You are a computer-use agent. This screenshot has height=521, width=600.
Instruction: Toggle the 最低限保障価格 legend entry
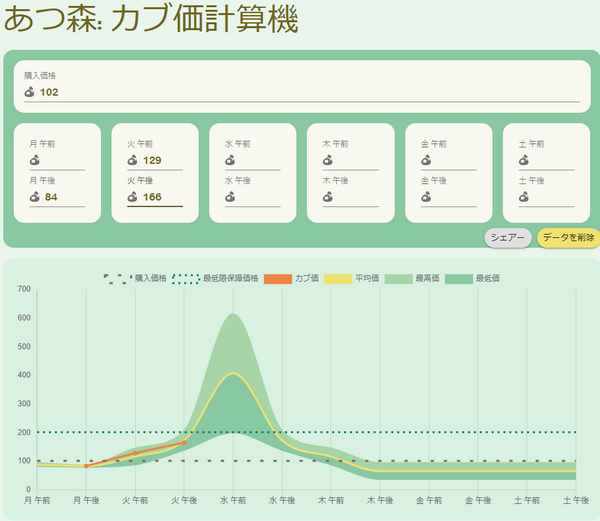click(x=215, y=278)
